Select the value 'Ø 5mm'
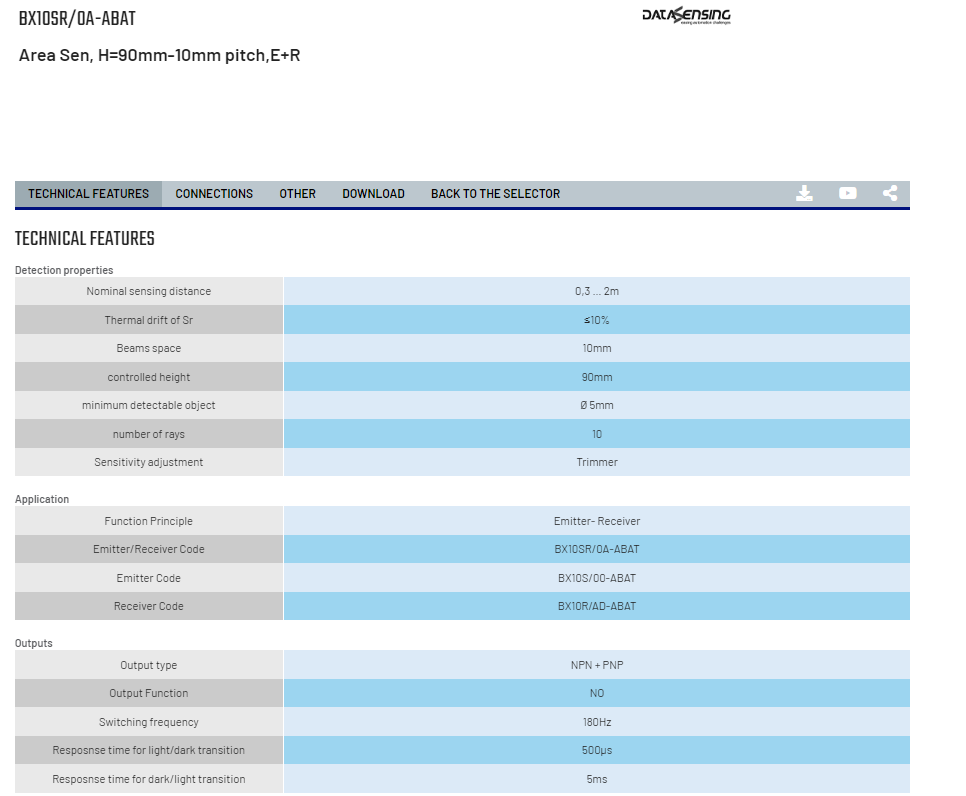This screenshot has width=966, height=796. coord(597,405)
